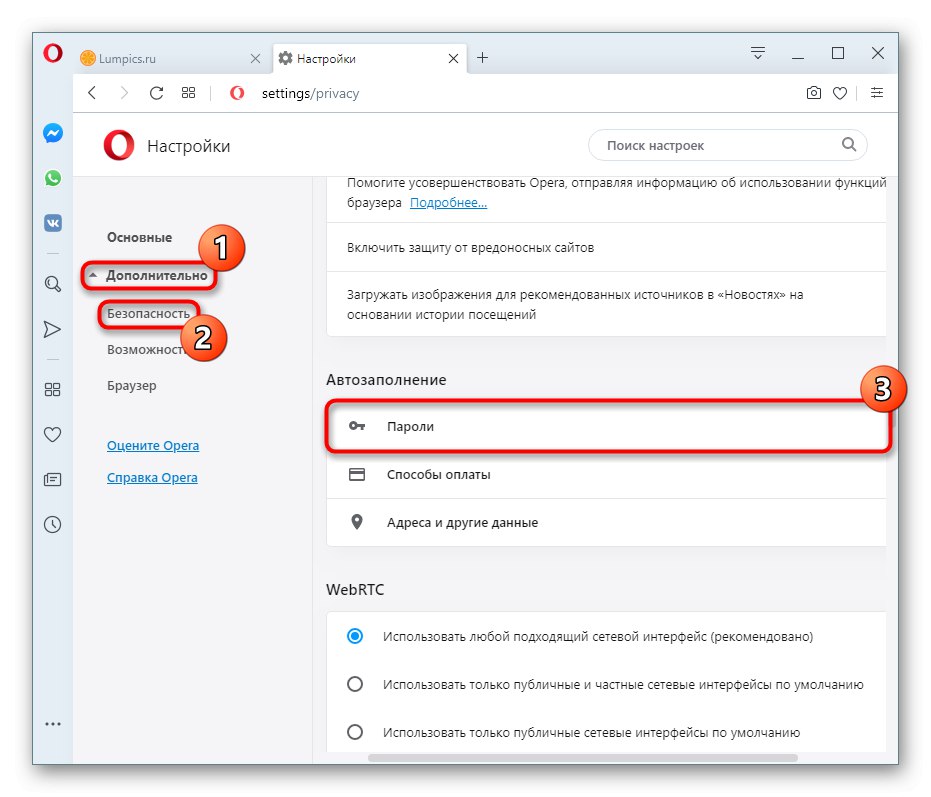Select public network interfaces only option
Screen dimensions: 931x797
355,732
